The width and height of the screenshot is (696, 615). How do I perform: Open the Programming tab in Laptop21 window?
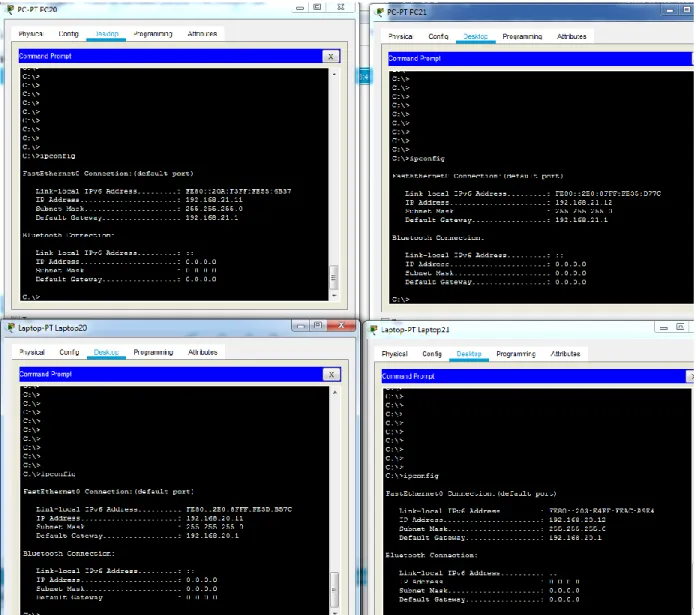[x=516, y=354]
